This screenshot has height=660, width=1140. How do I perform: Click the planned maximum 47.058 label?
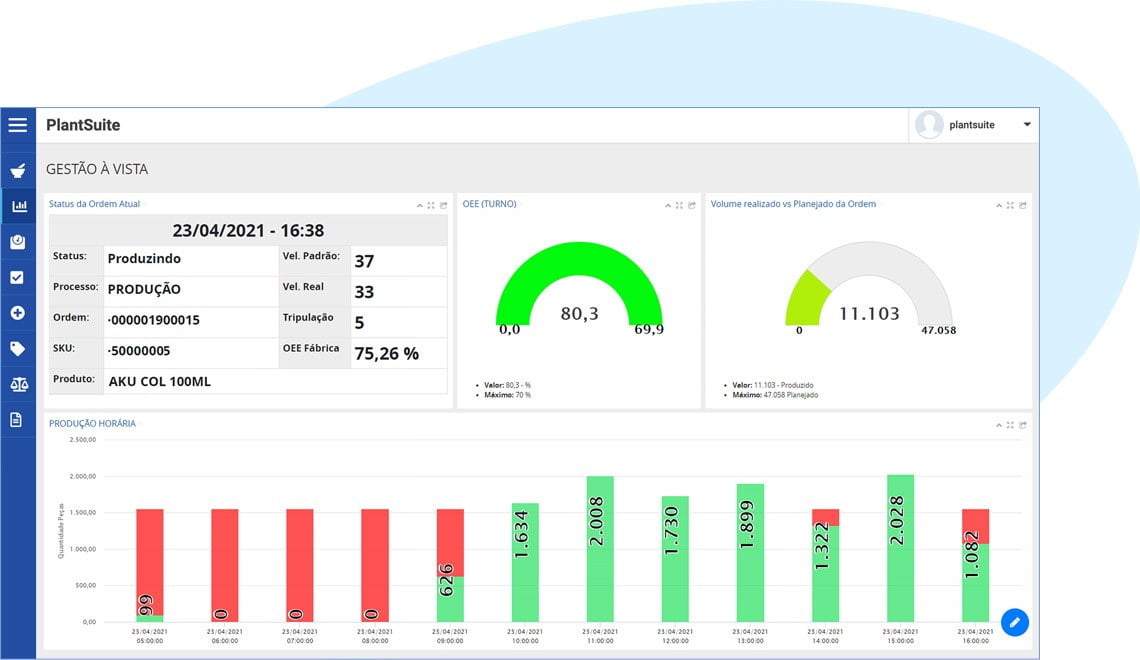pos(939,330)
